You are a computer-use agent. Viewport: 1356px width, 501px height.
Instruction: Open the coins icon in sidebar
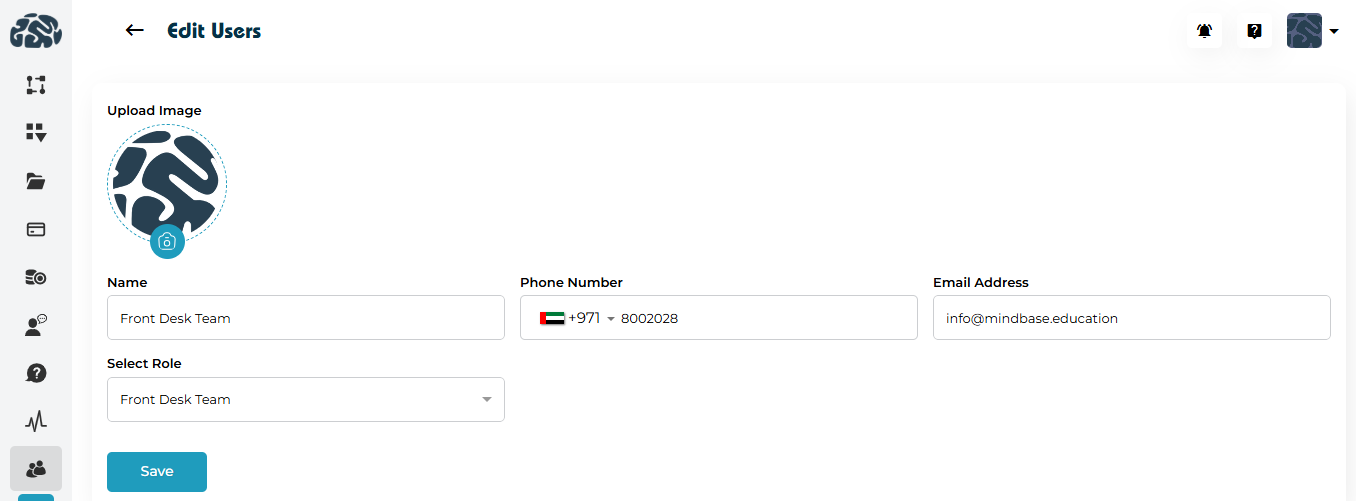pos(36,277)
